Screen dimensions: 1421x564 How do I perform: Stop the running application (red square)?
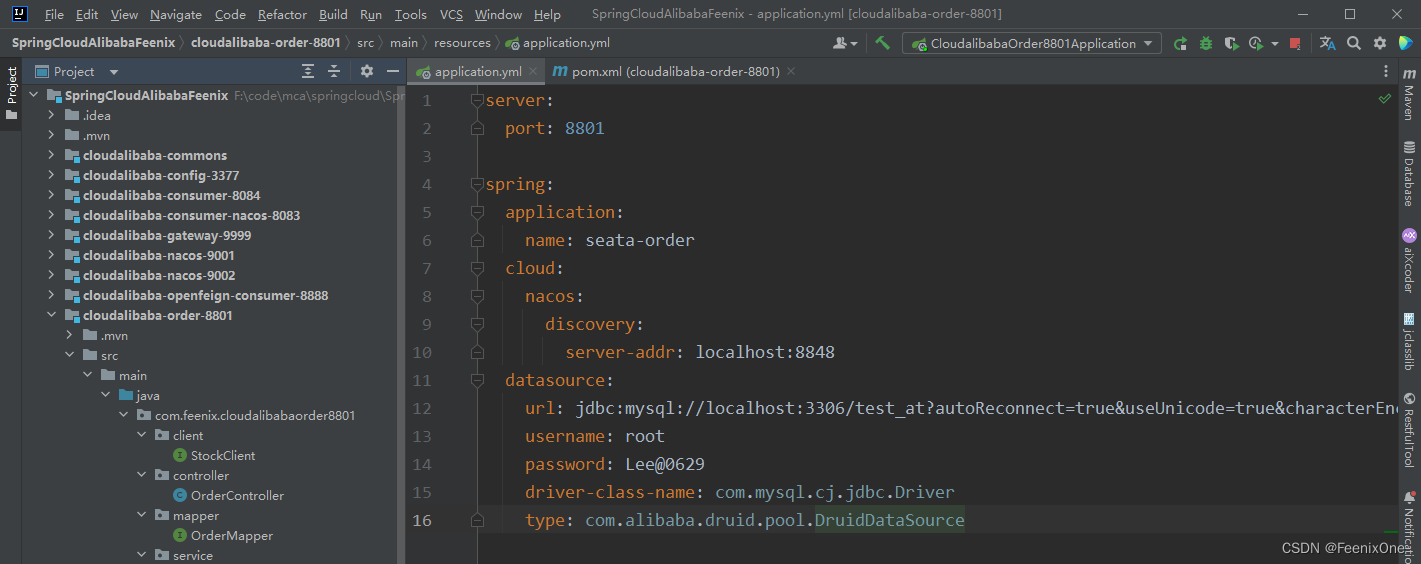click(x=1295, y=43)
